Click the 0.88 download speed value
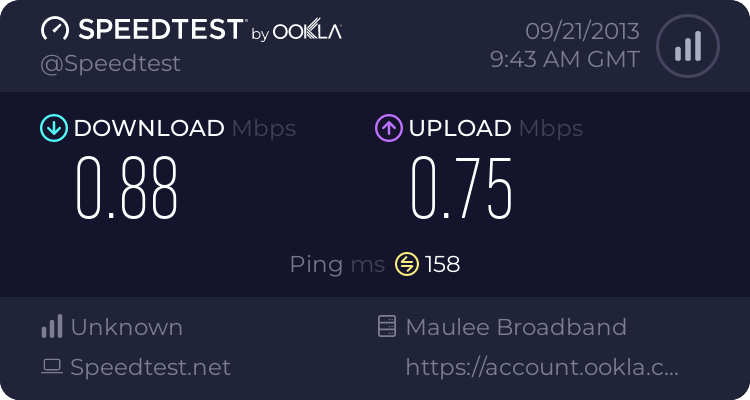 click(x=128, y=187)
